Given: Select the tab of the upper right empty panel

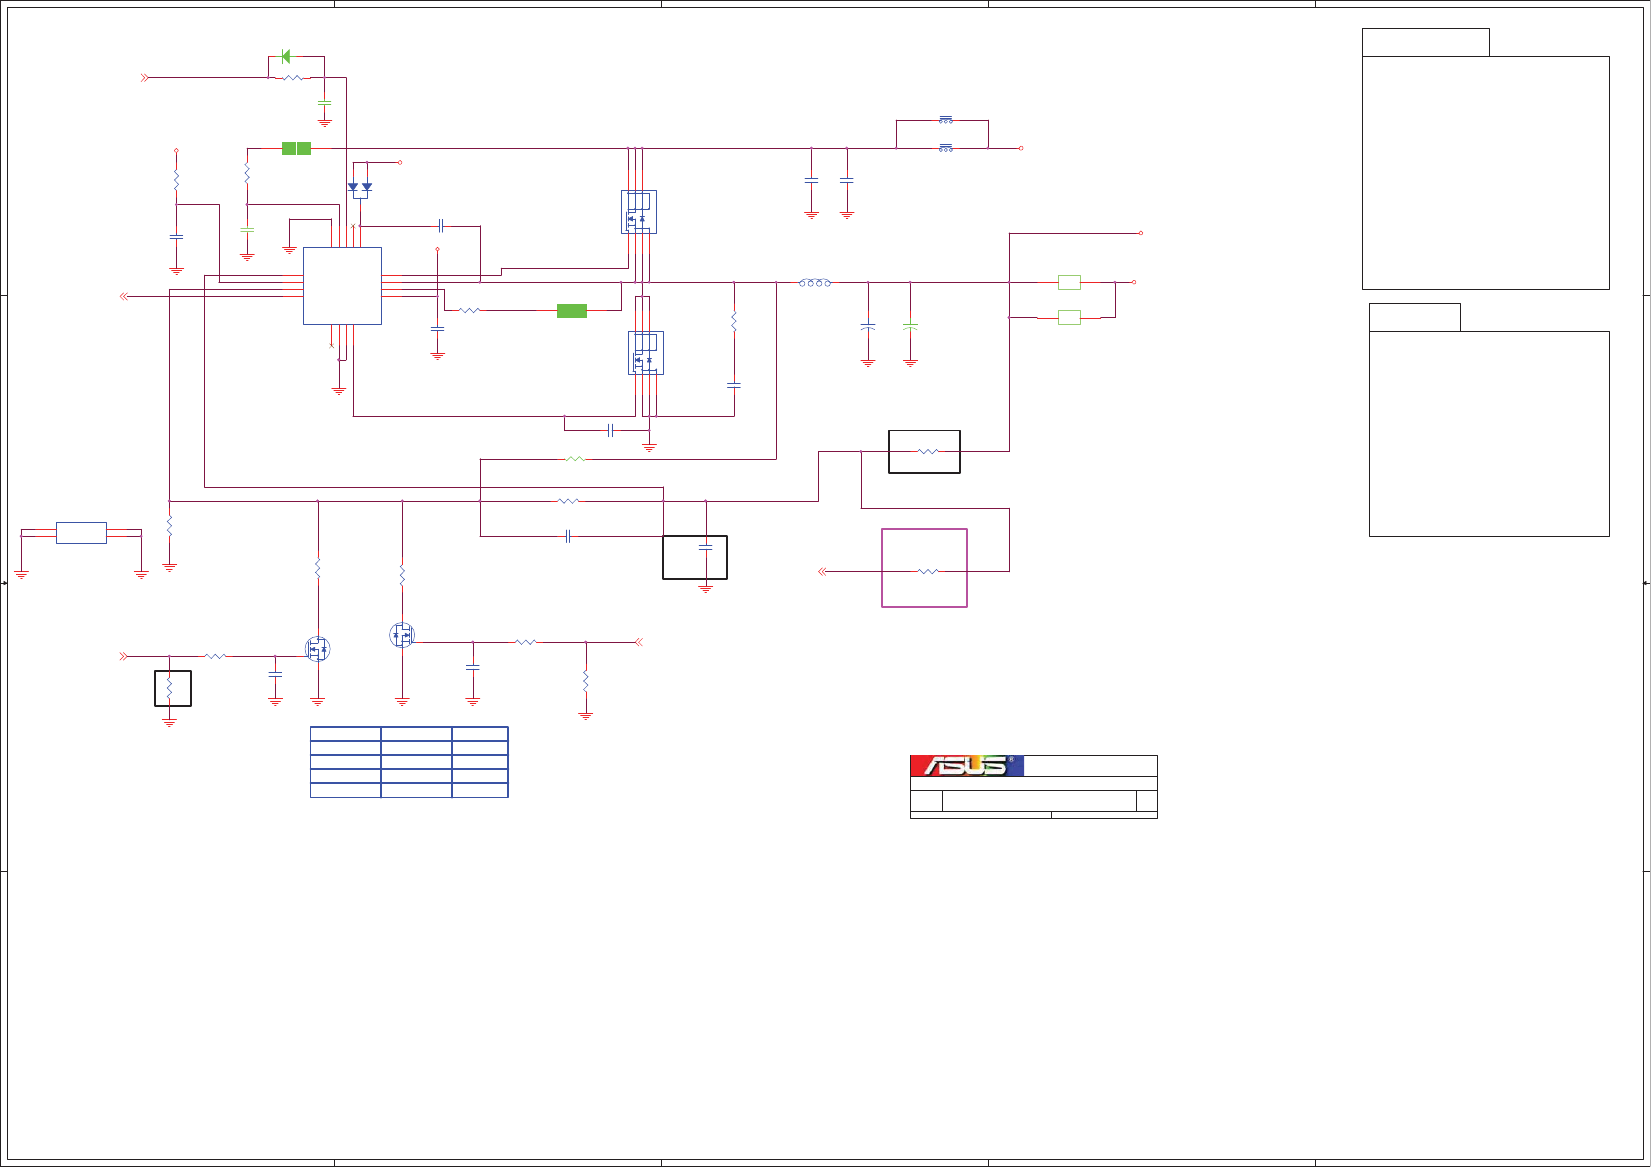Looking at the screenshot, I should (x=1426, y=42).
